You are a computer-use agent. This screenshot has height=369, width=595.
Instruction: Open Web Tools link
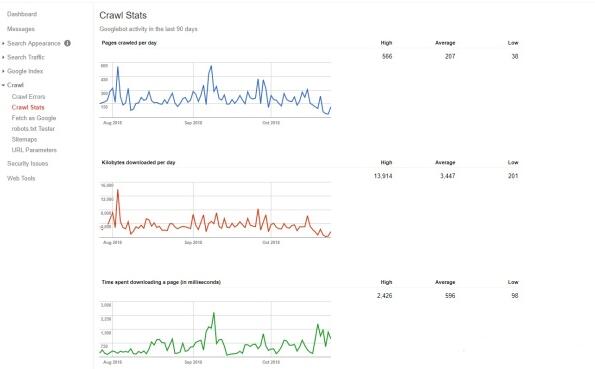coord(21,178)
